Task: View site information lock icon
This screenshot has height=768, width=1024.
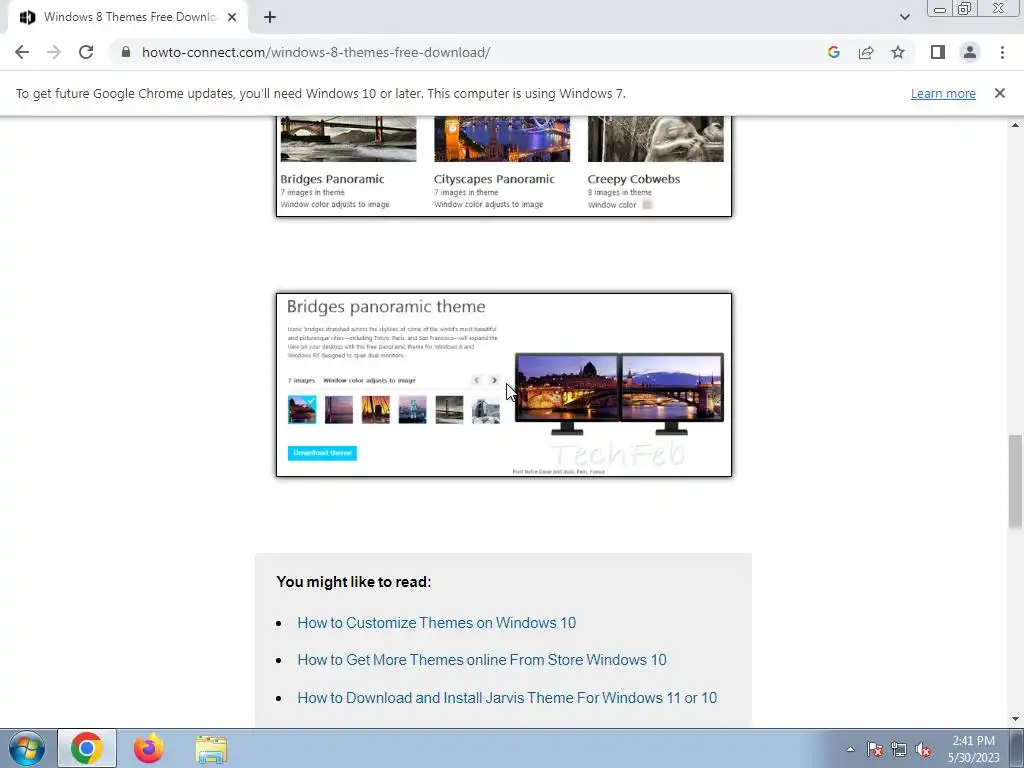Action: pos(126,52)
